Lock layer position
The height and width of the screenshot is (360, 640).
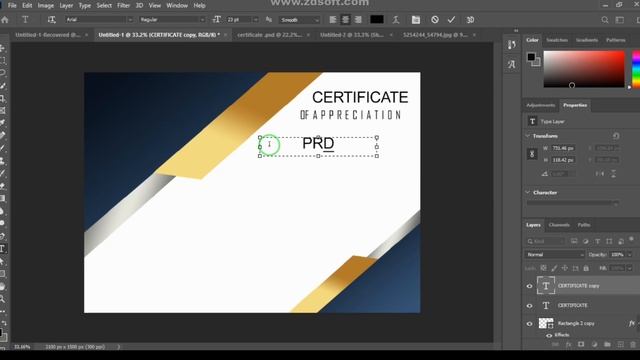[564, 268]
